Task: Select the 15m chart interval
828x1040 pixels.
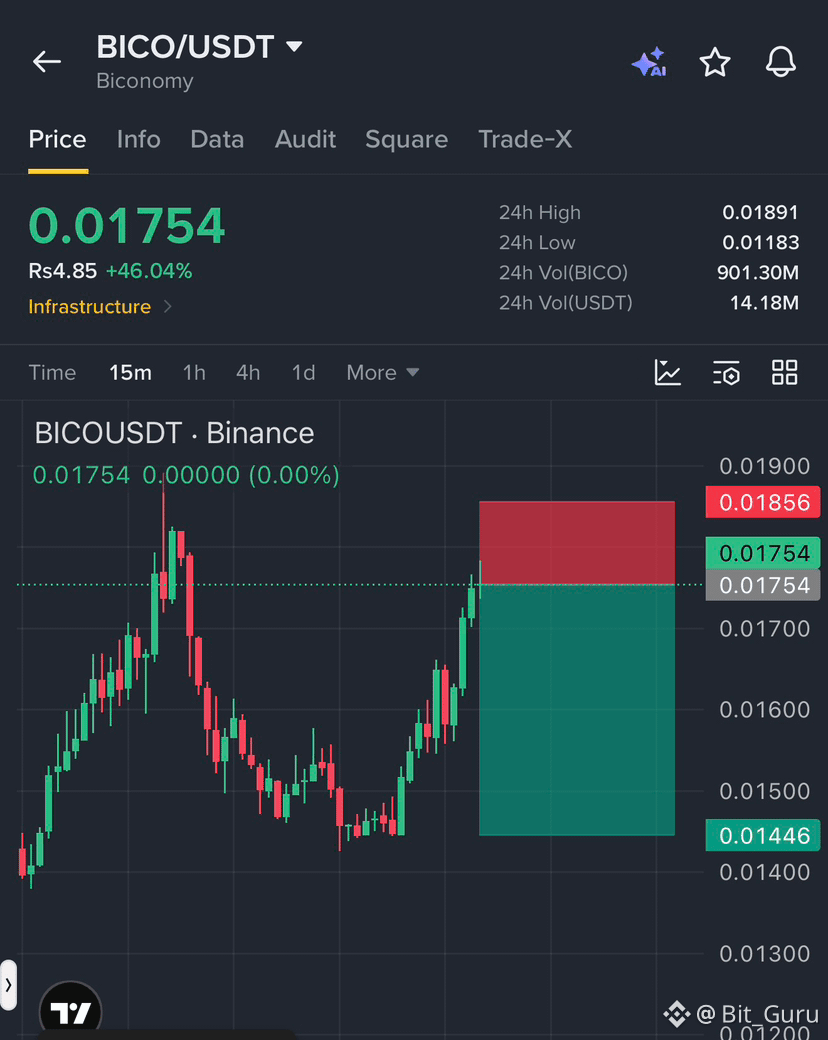Action: (x=130, y=373)
